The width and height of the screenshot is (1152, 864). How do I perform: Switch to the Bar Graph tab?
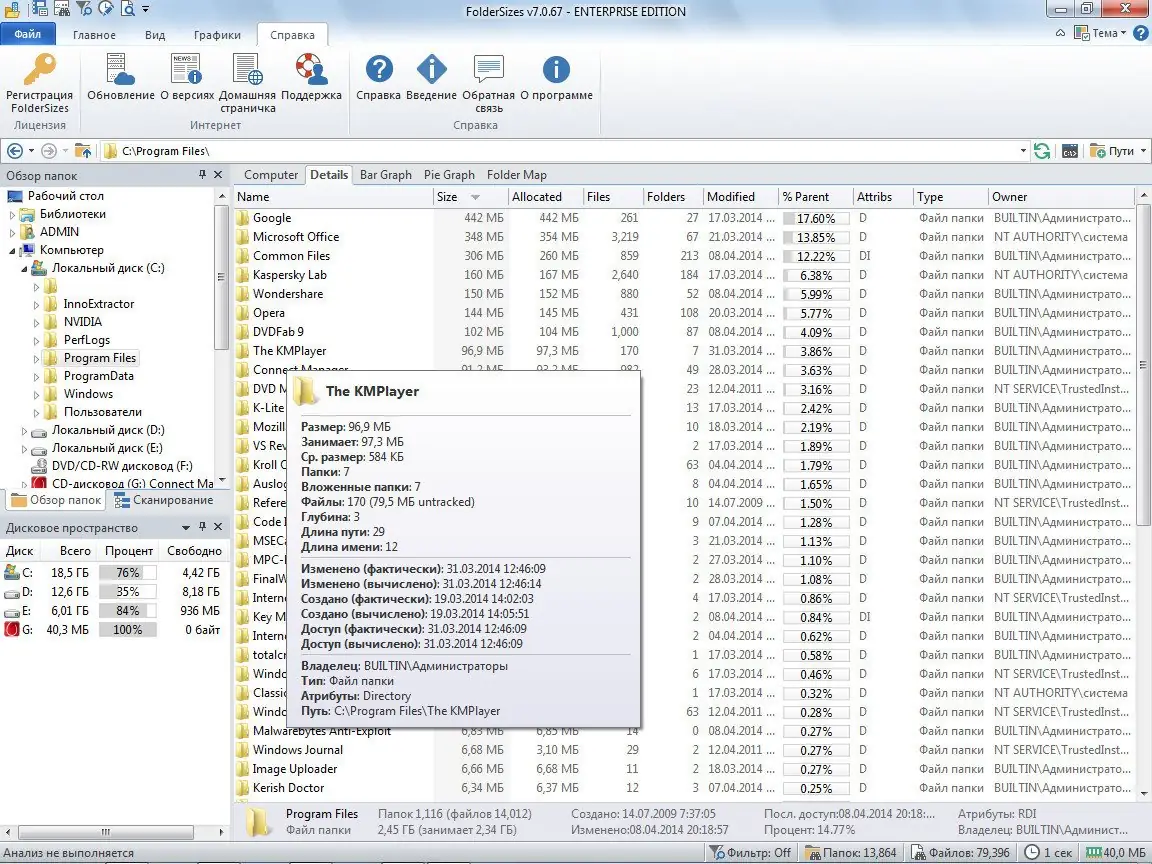[386, 175]
